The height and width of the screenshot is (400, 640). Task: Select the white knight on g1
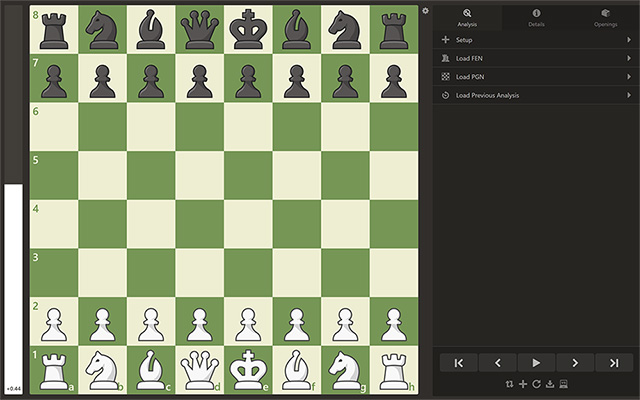(x=345, y=370)
